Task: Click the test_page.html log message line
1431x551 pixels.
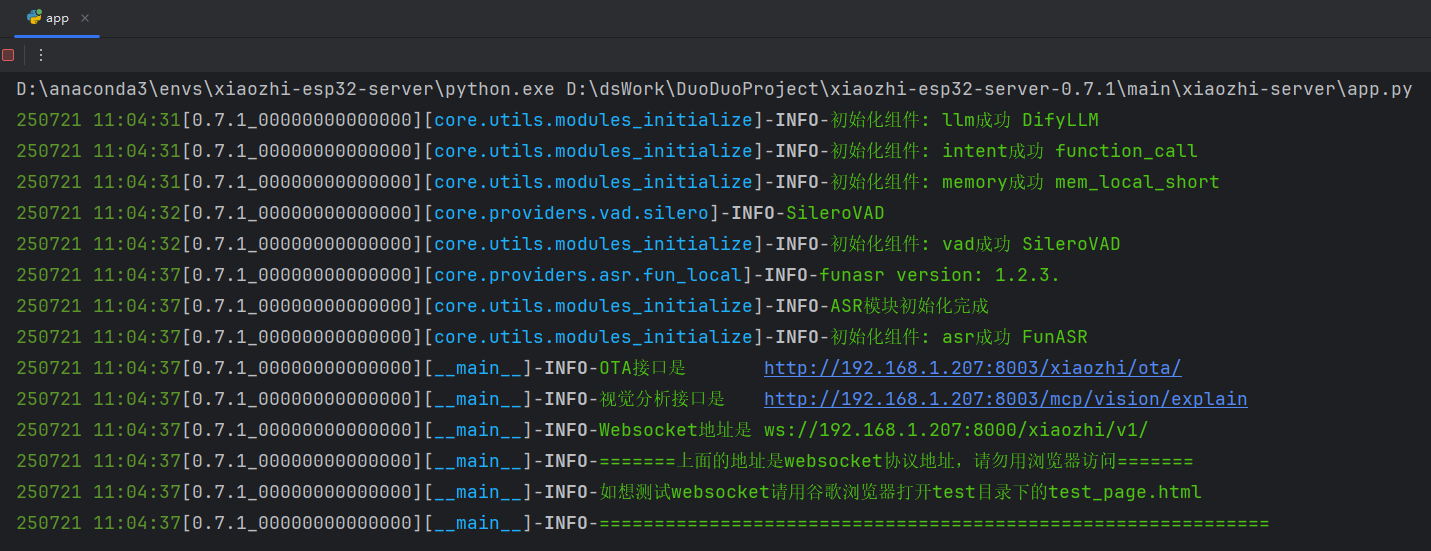Action: (609, 492)
